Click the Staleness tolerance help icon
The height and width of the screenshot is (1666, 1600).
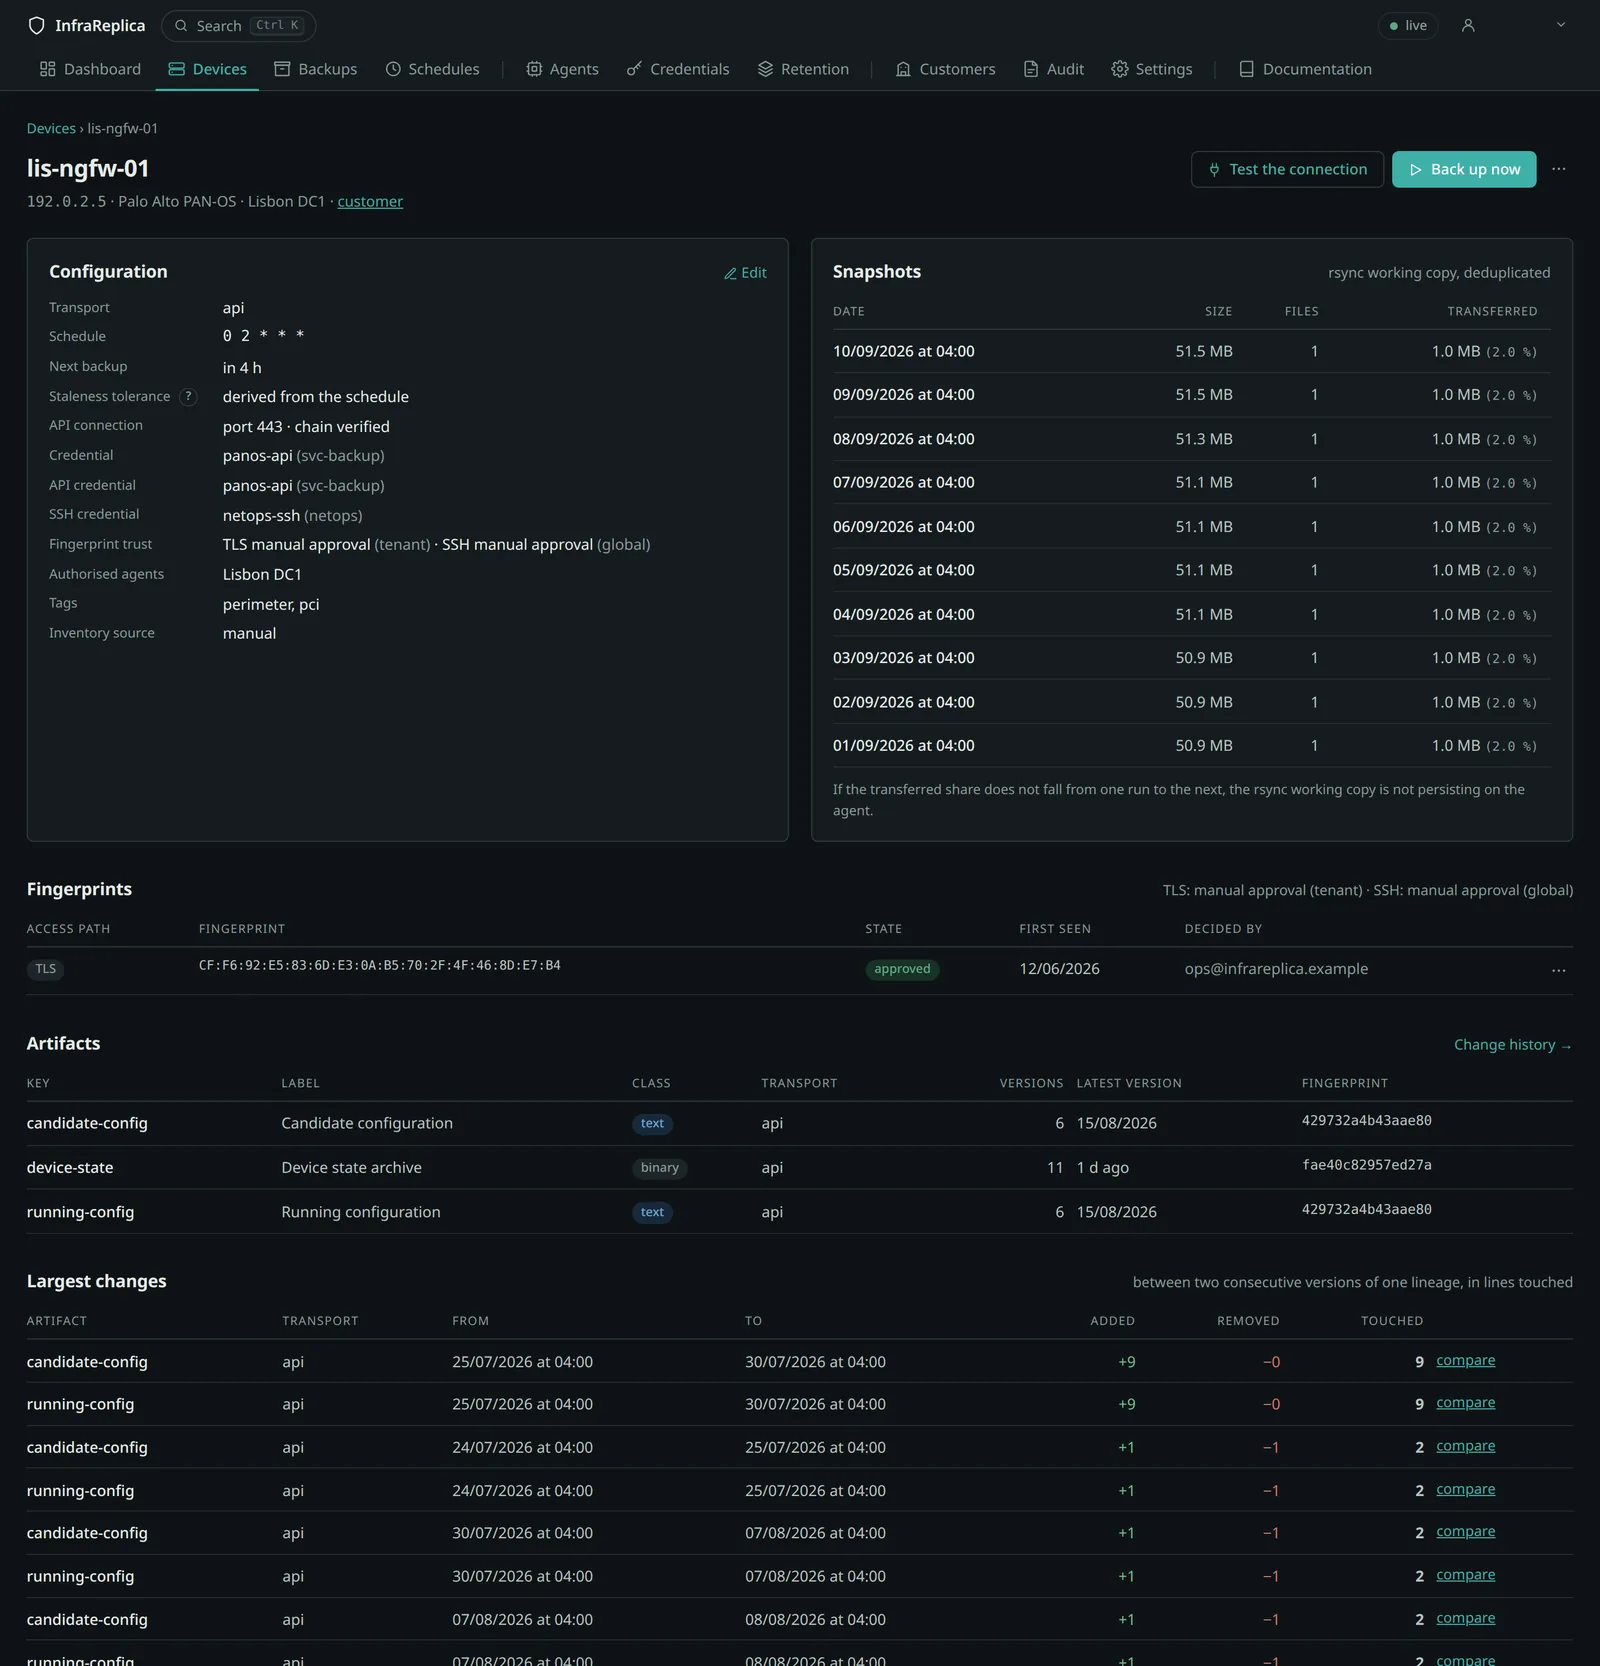[x=187, y=397]
